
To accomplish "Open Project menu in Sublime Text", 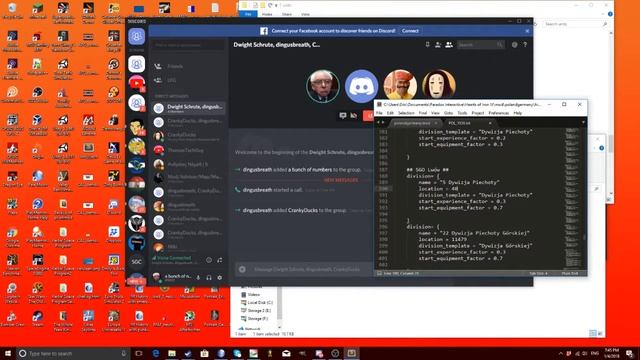I will (478, 113).
